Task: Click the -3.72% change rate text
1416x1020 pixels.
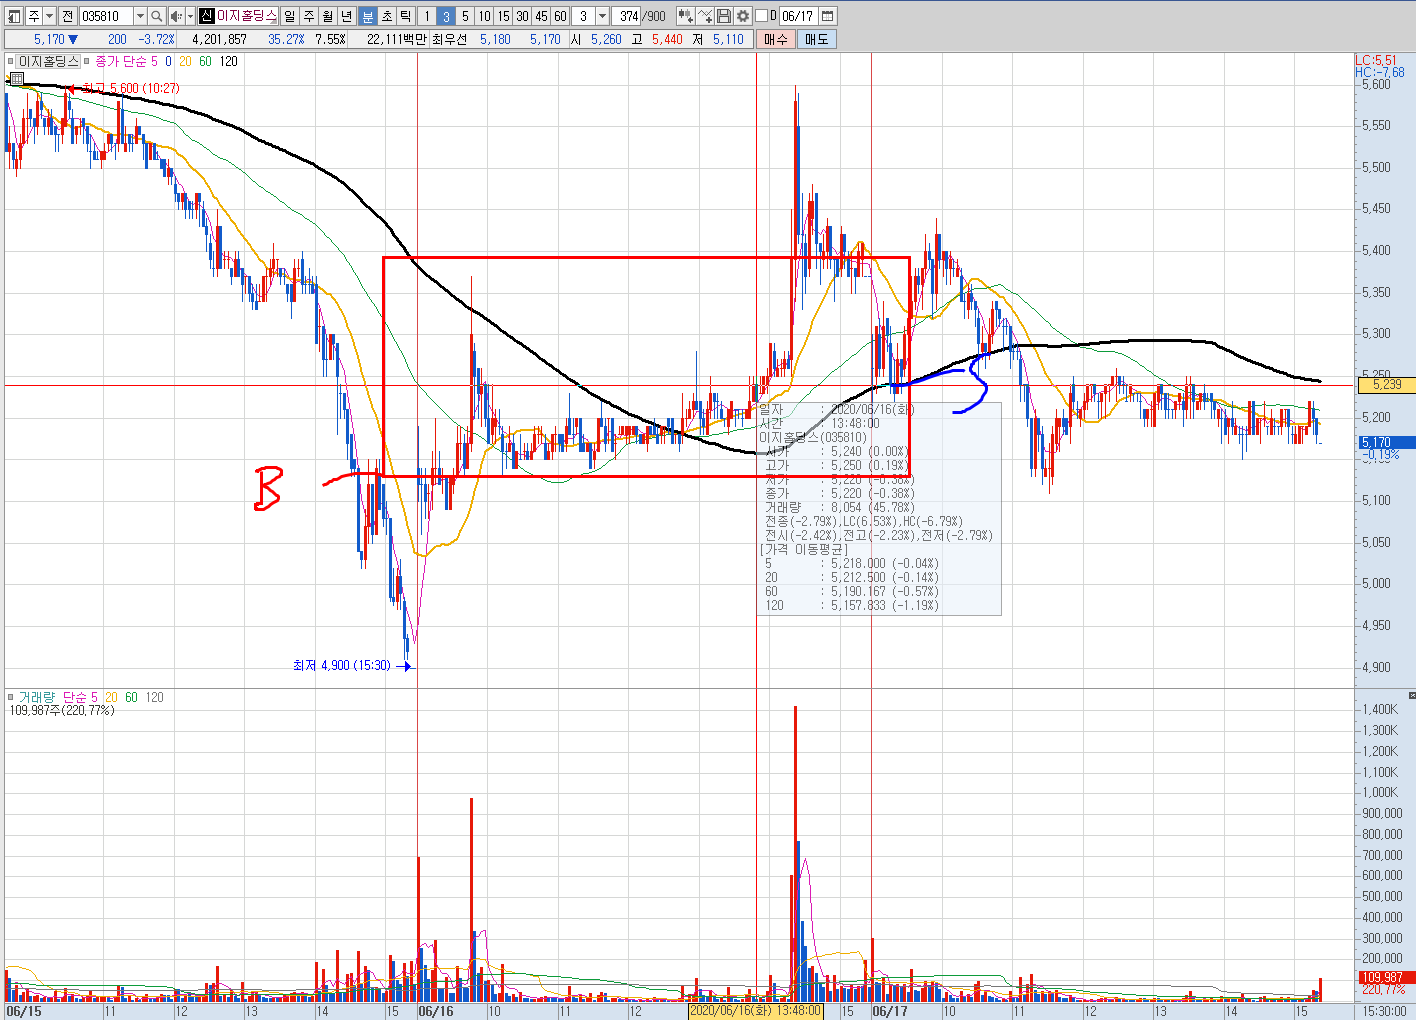Action: [x=156, y=39]
